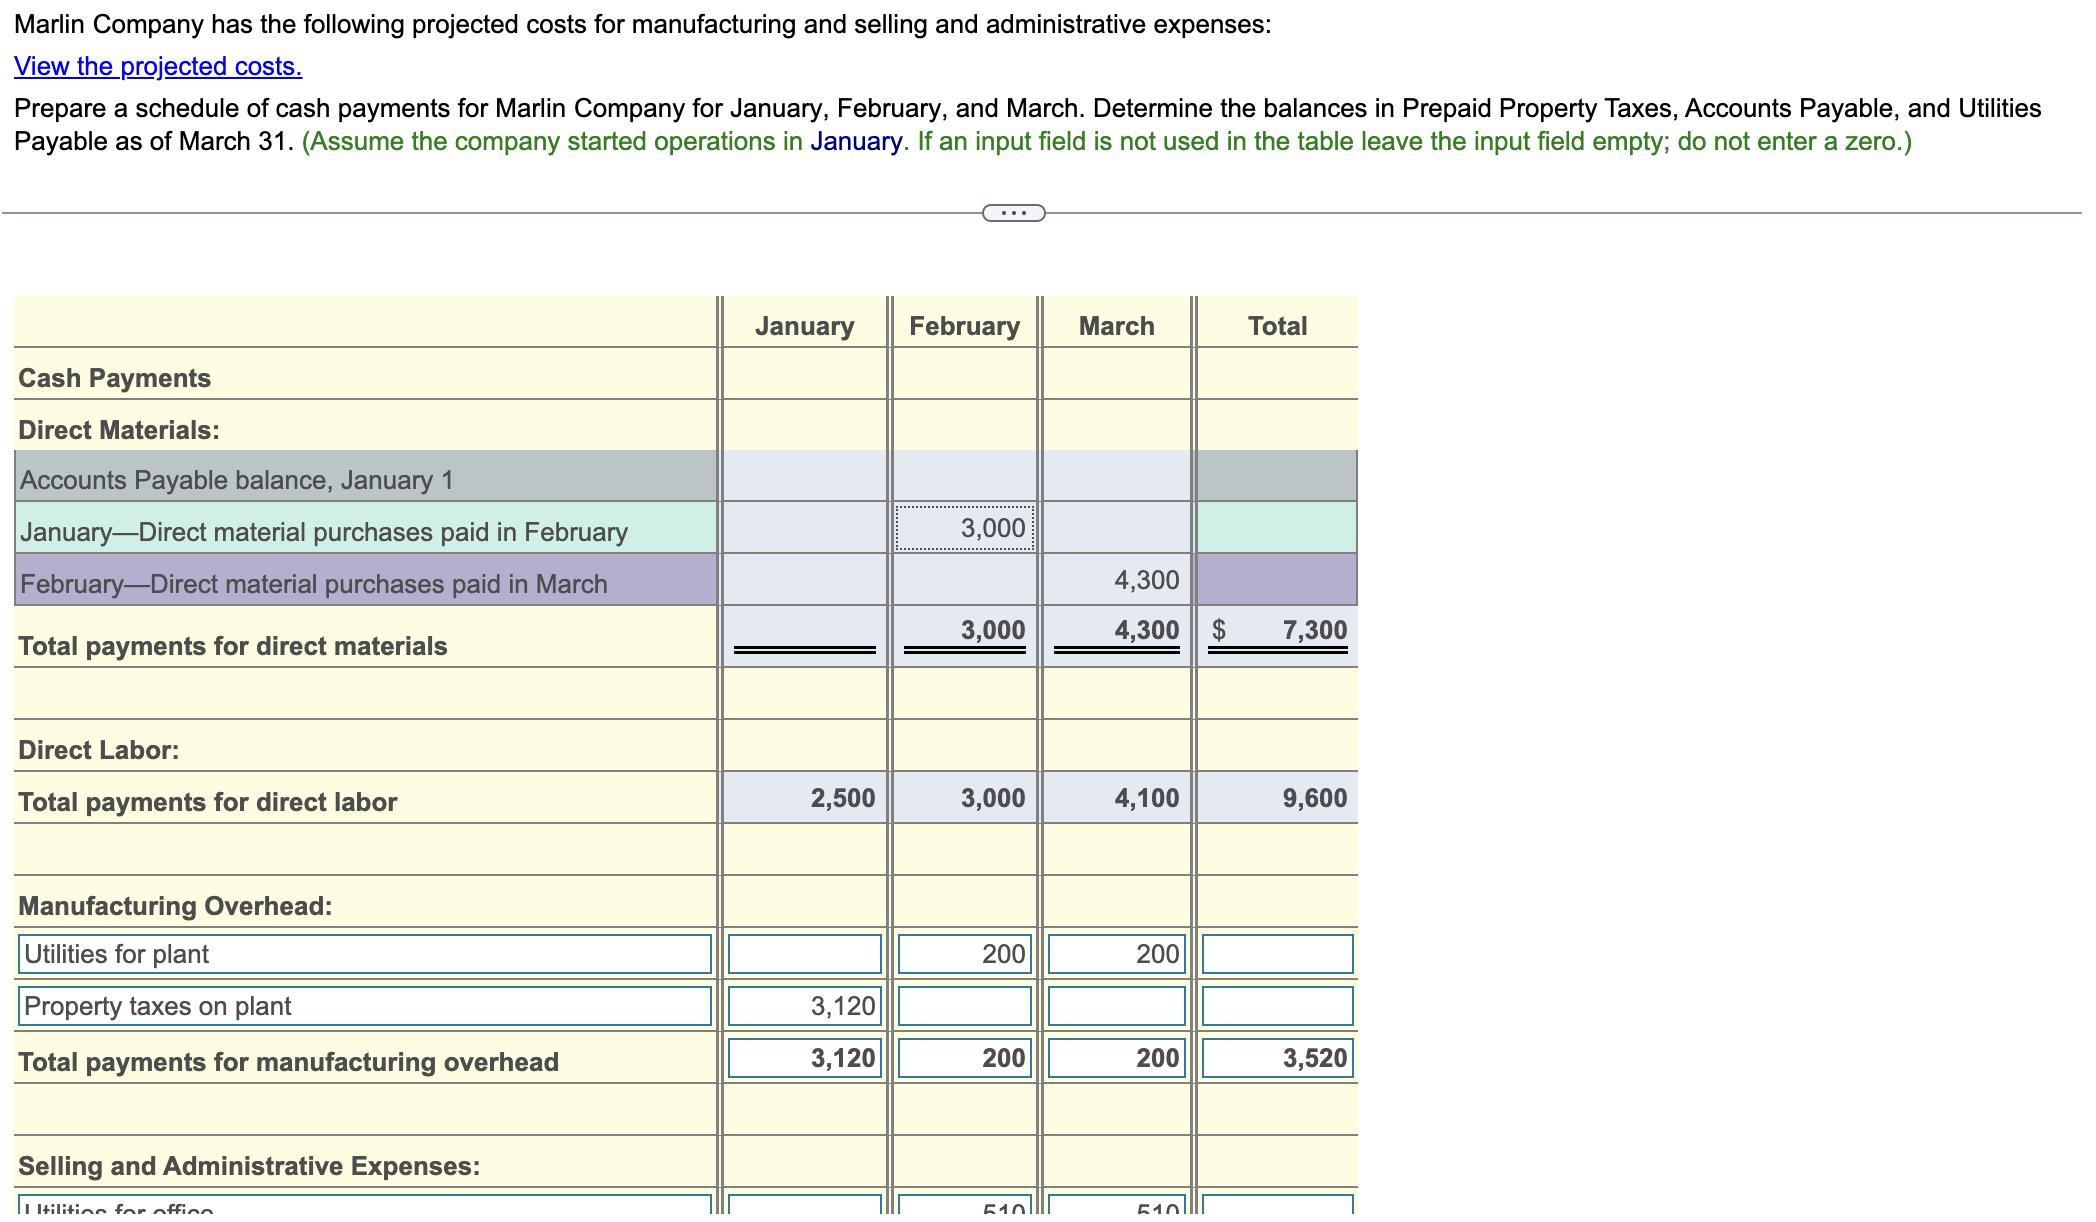Screen dimensions: 2096x1222
Task: Click the Utilities for plant label field
Action: [x=365, y=954]
